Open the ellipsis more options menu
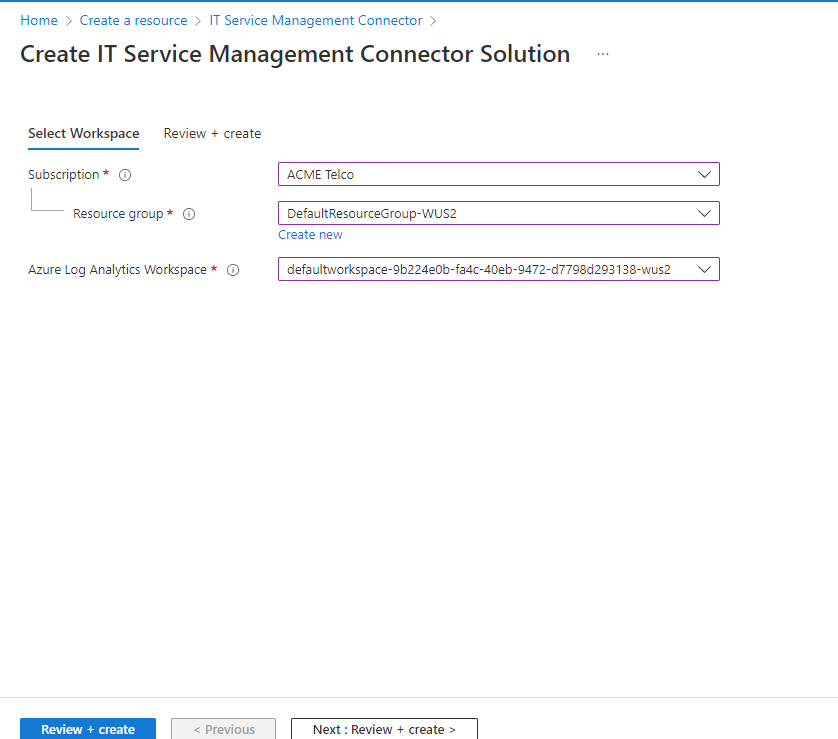The width and height of the screenshot is (838, 739). tap(603, 54)
